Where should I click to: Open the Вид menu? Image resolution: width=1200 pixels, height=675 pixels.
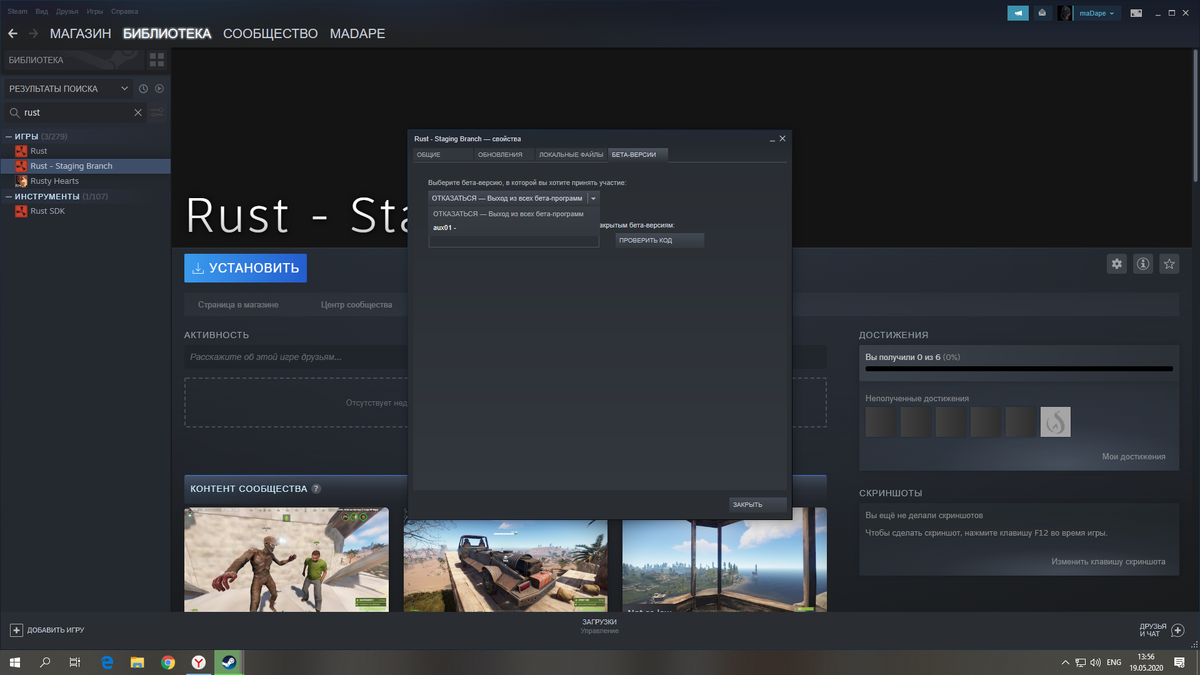41,11
